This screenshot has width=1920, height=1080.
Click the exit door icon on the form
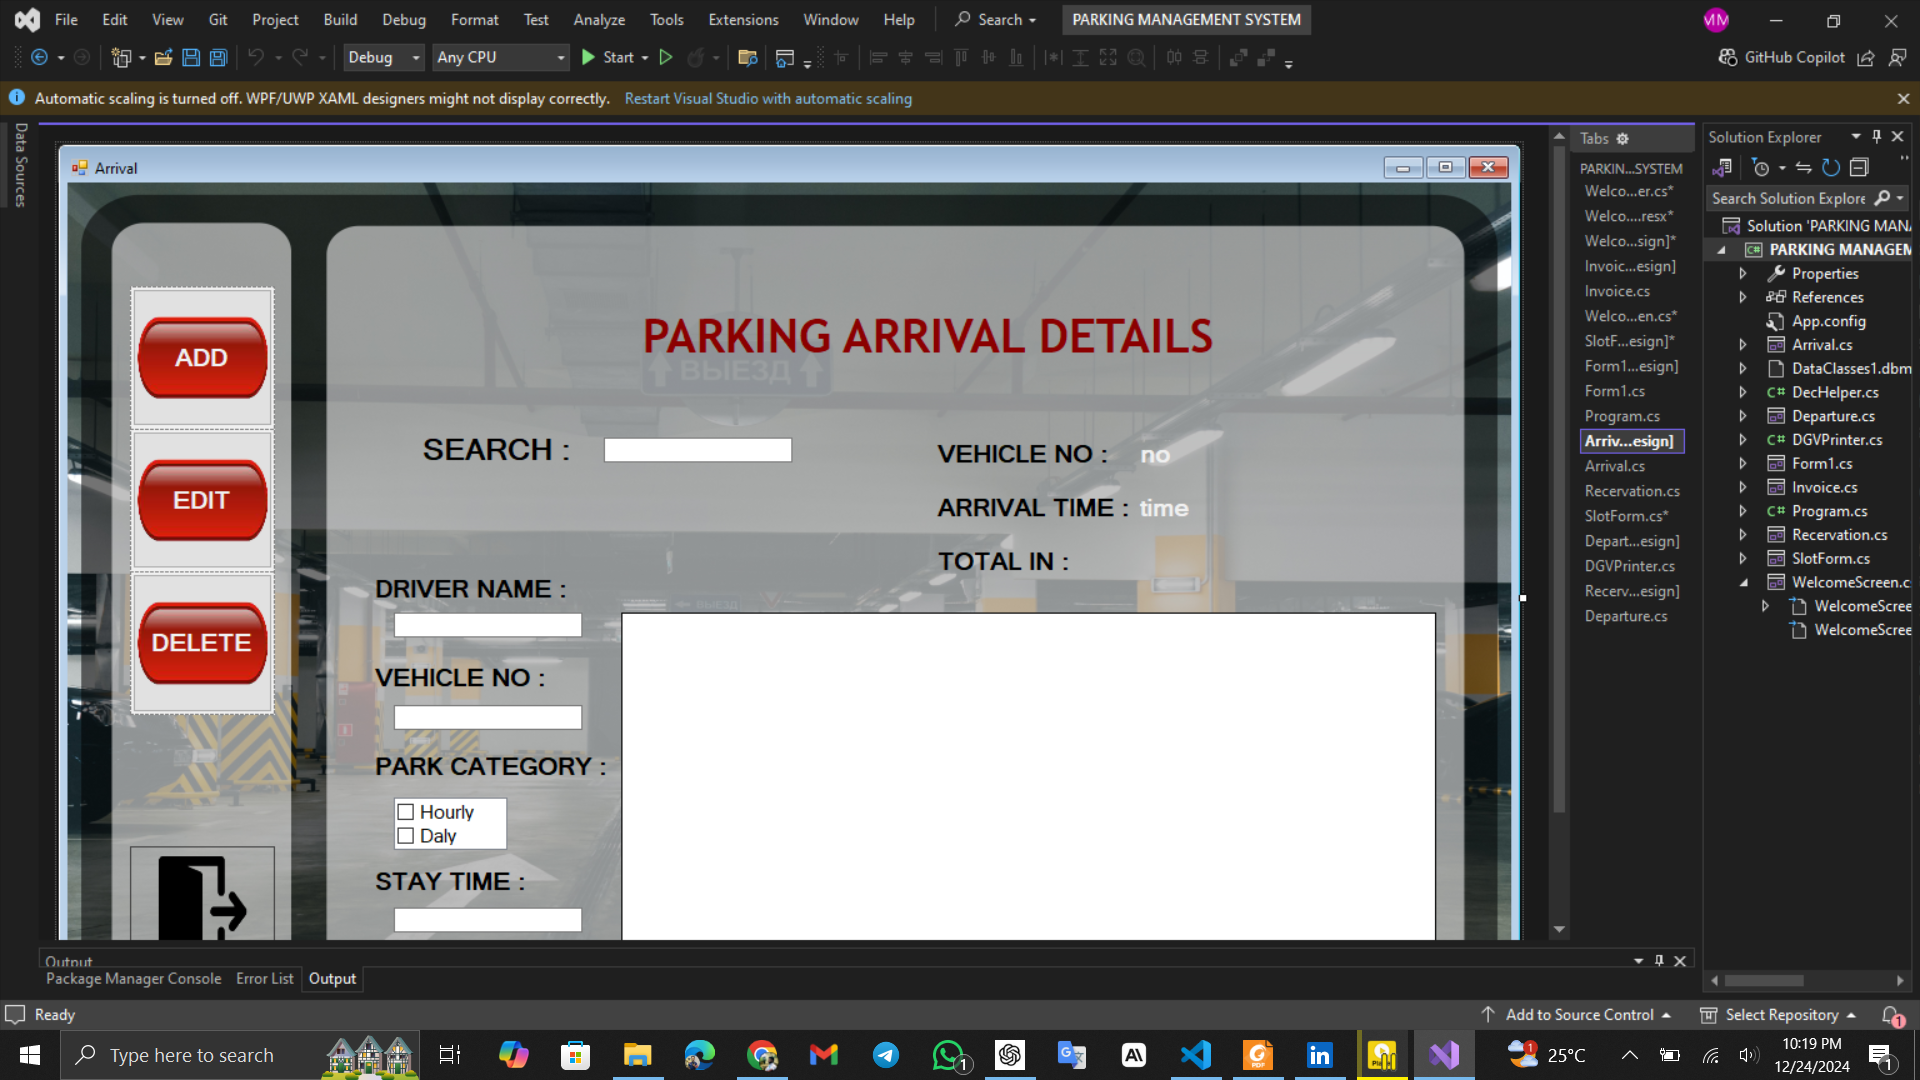point(202,897)
